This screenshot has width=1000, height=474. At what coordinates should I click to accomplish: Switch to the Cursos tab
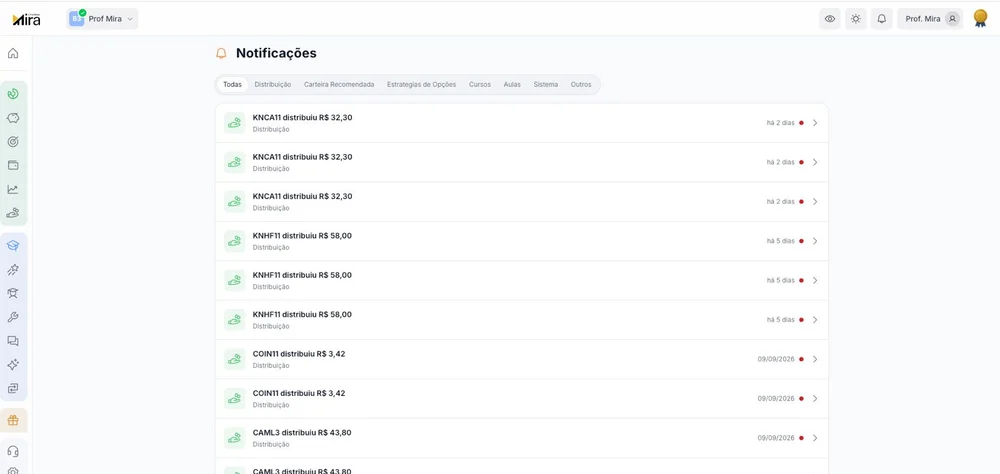click(x=480, y=84)
